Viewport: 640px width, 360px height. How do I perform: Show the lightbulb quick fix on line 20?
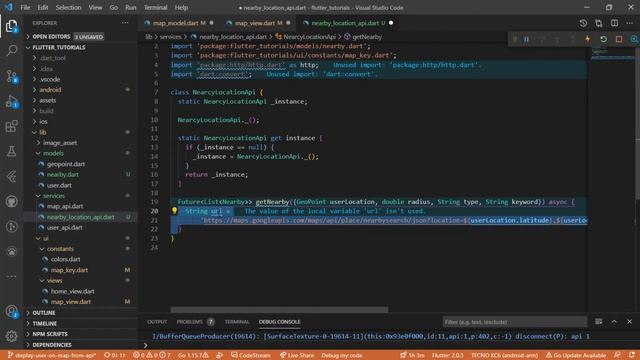(174, 211)
